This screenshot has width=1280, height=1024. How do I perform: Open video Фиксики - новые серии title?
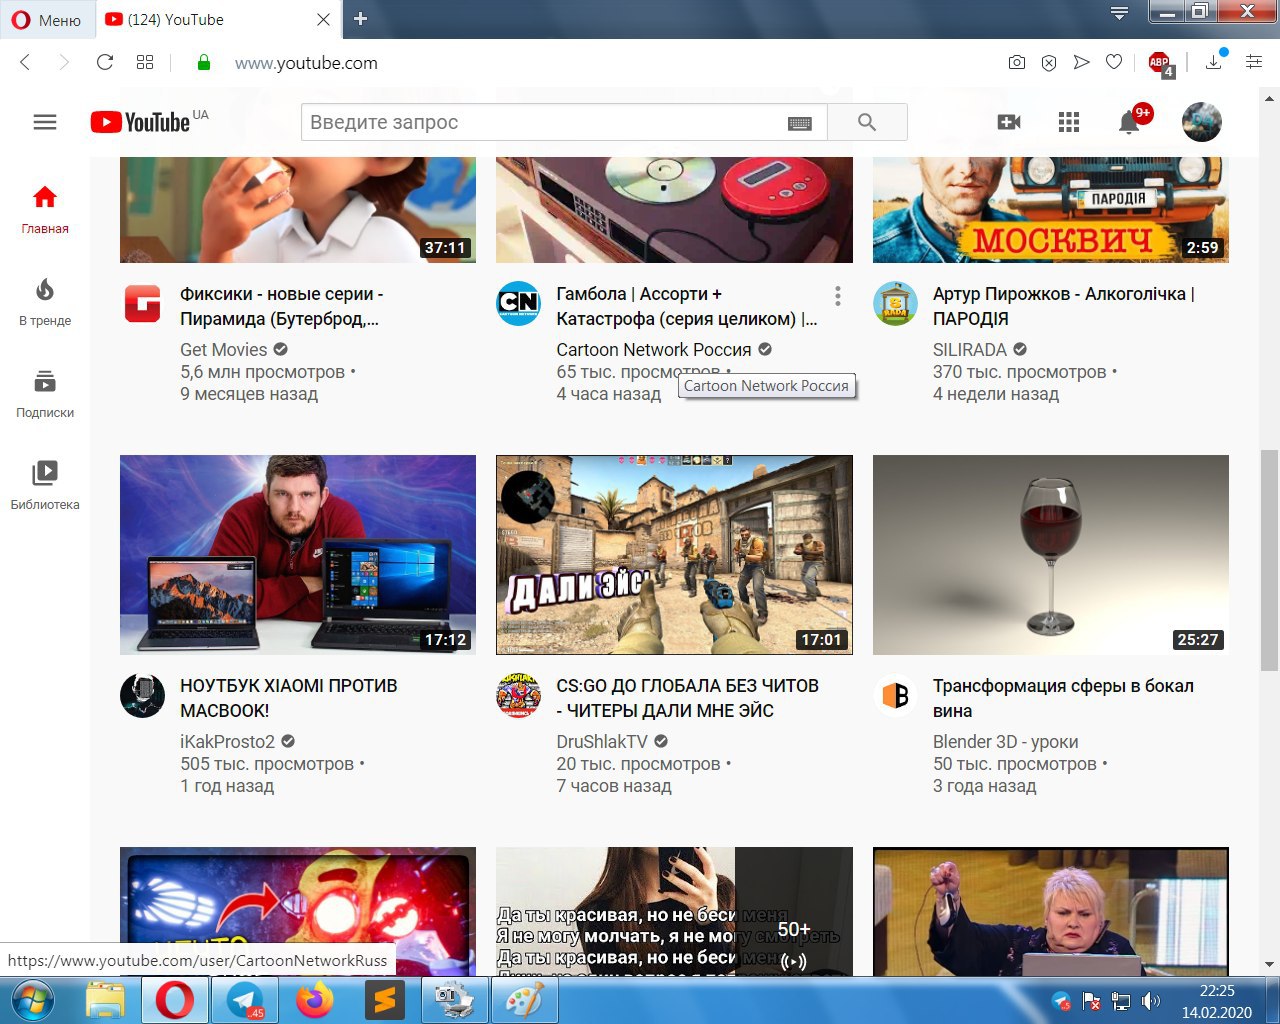(x=282, y=306)
